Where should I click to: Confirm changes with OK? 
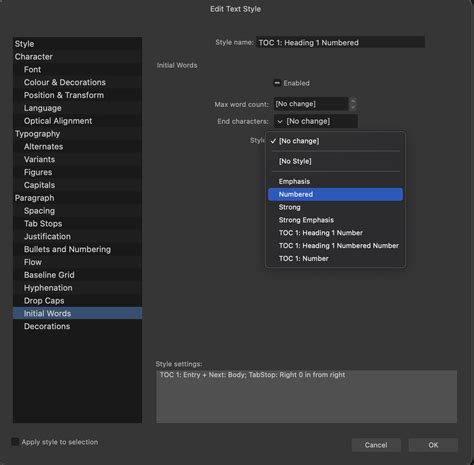click(x=433, y=445)
